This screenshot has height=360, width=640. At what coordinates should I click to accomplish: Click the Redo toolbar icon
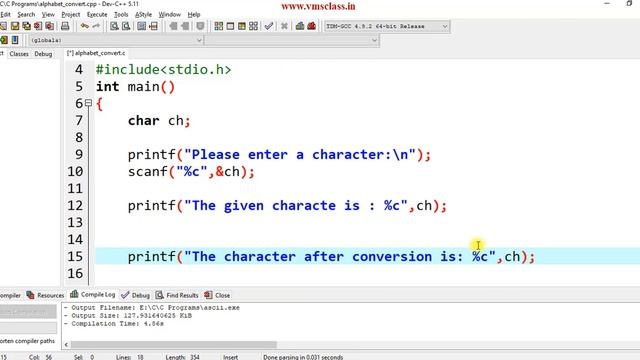click(x=96, y=26)
